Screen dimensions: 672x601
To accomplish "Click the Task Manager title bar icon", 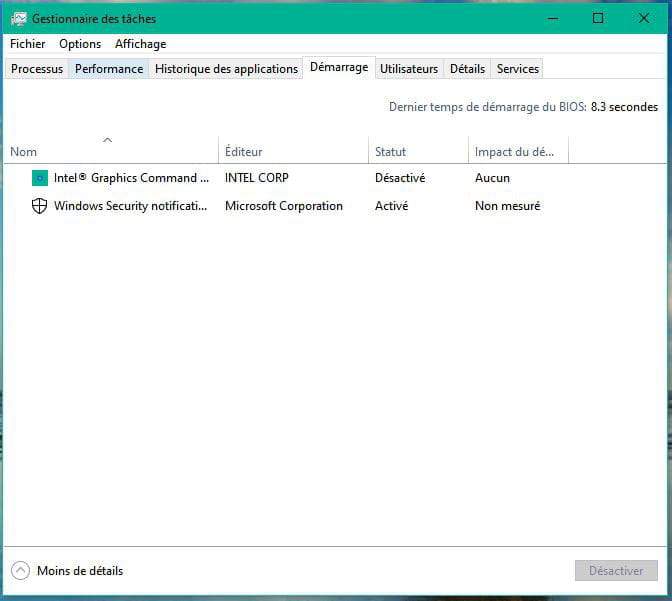I will coord(19,19).
